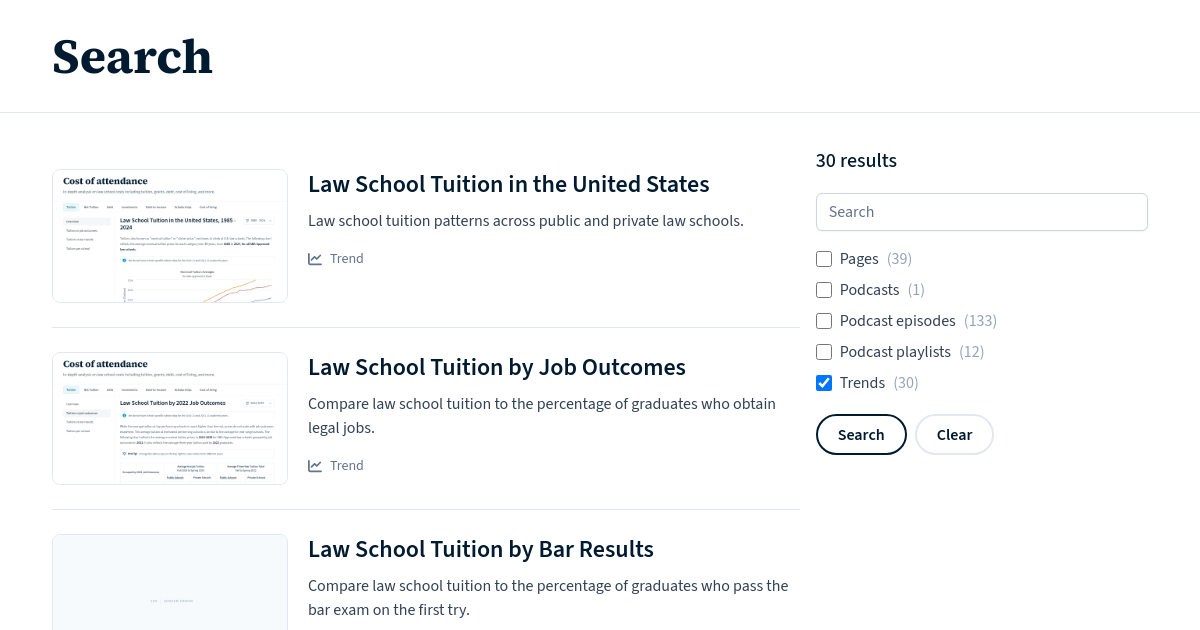Screen dimensions: 1200x630
Task: Open "Law School Tuition by Bar Results"
Action: coord(481,549)
